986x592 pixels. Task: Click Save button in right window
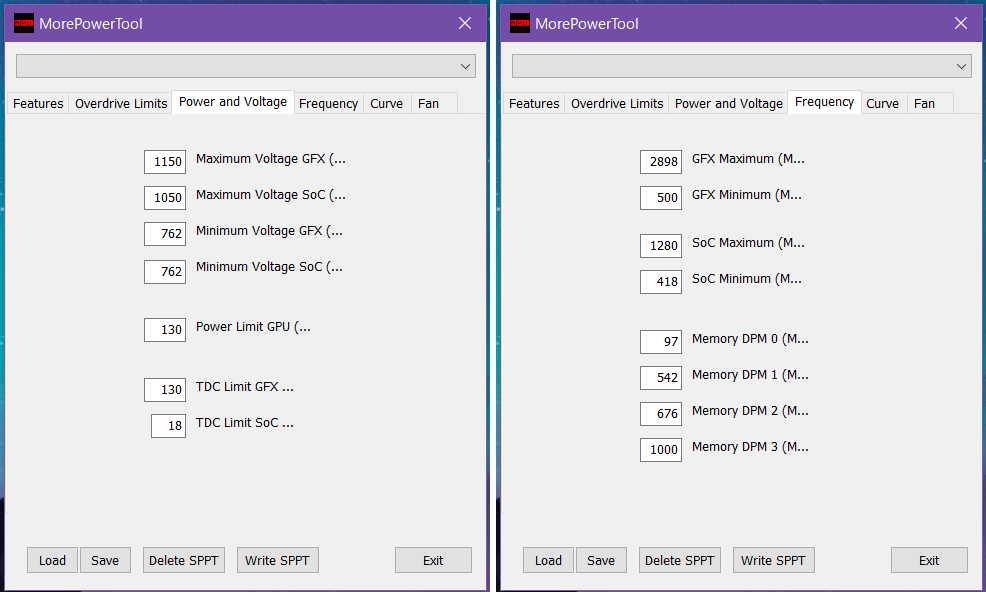[601, 560]
